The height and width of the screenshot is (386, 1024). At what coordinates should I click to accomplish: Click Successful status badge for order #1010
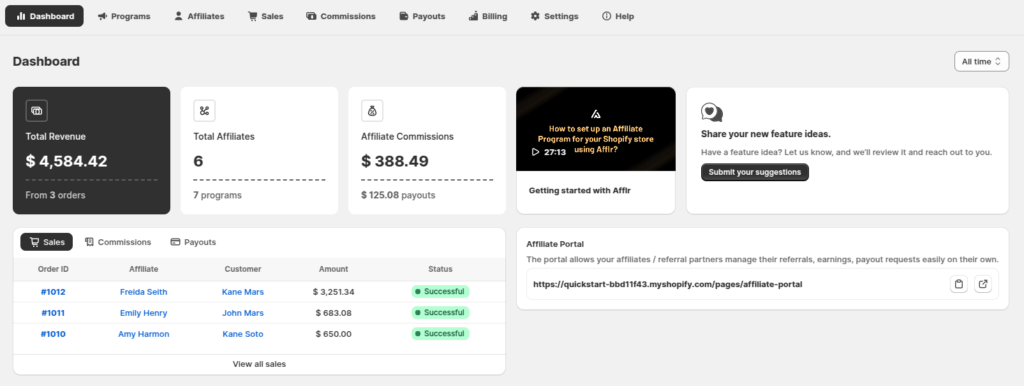(440, 333)
